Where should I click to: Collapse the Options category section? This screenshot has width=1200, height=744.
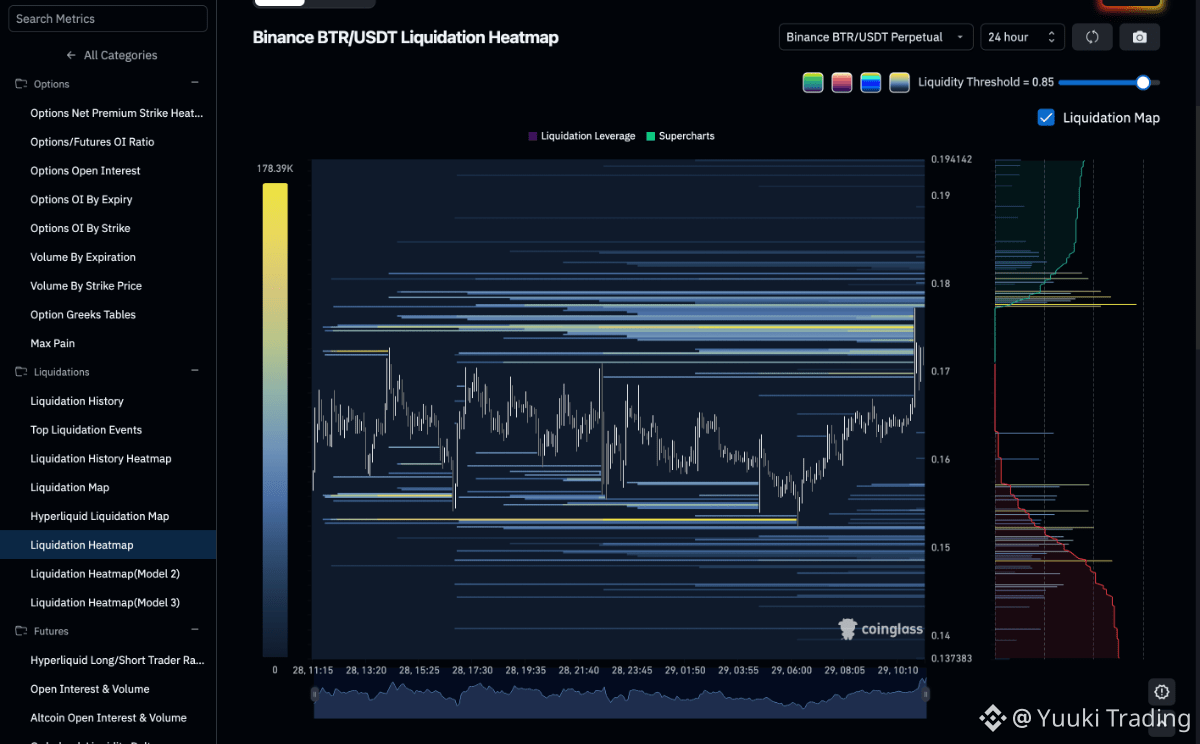coord(195,83)
